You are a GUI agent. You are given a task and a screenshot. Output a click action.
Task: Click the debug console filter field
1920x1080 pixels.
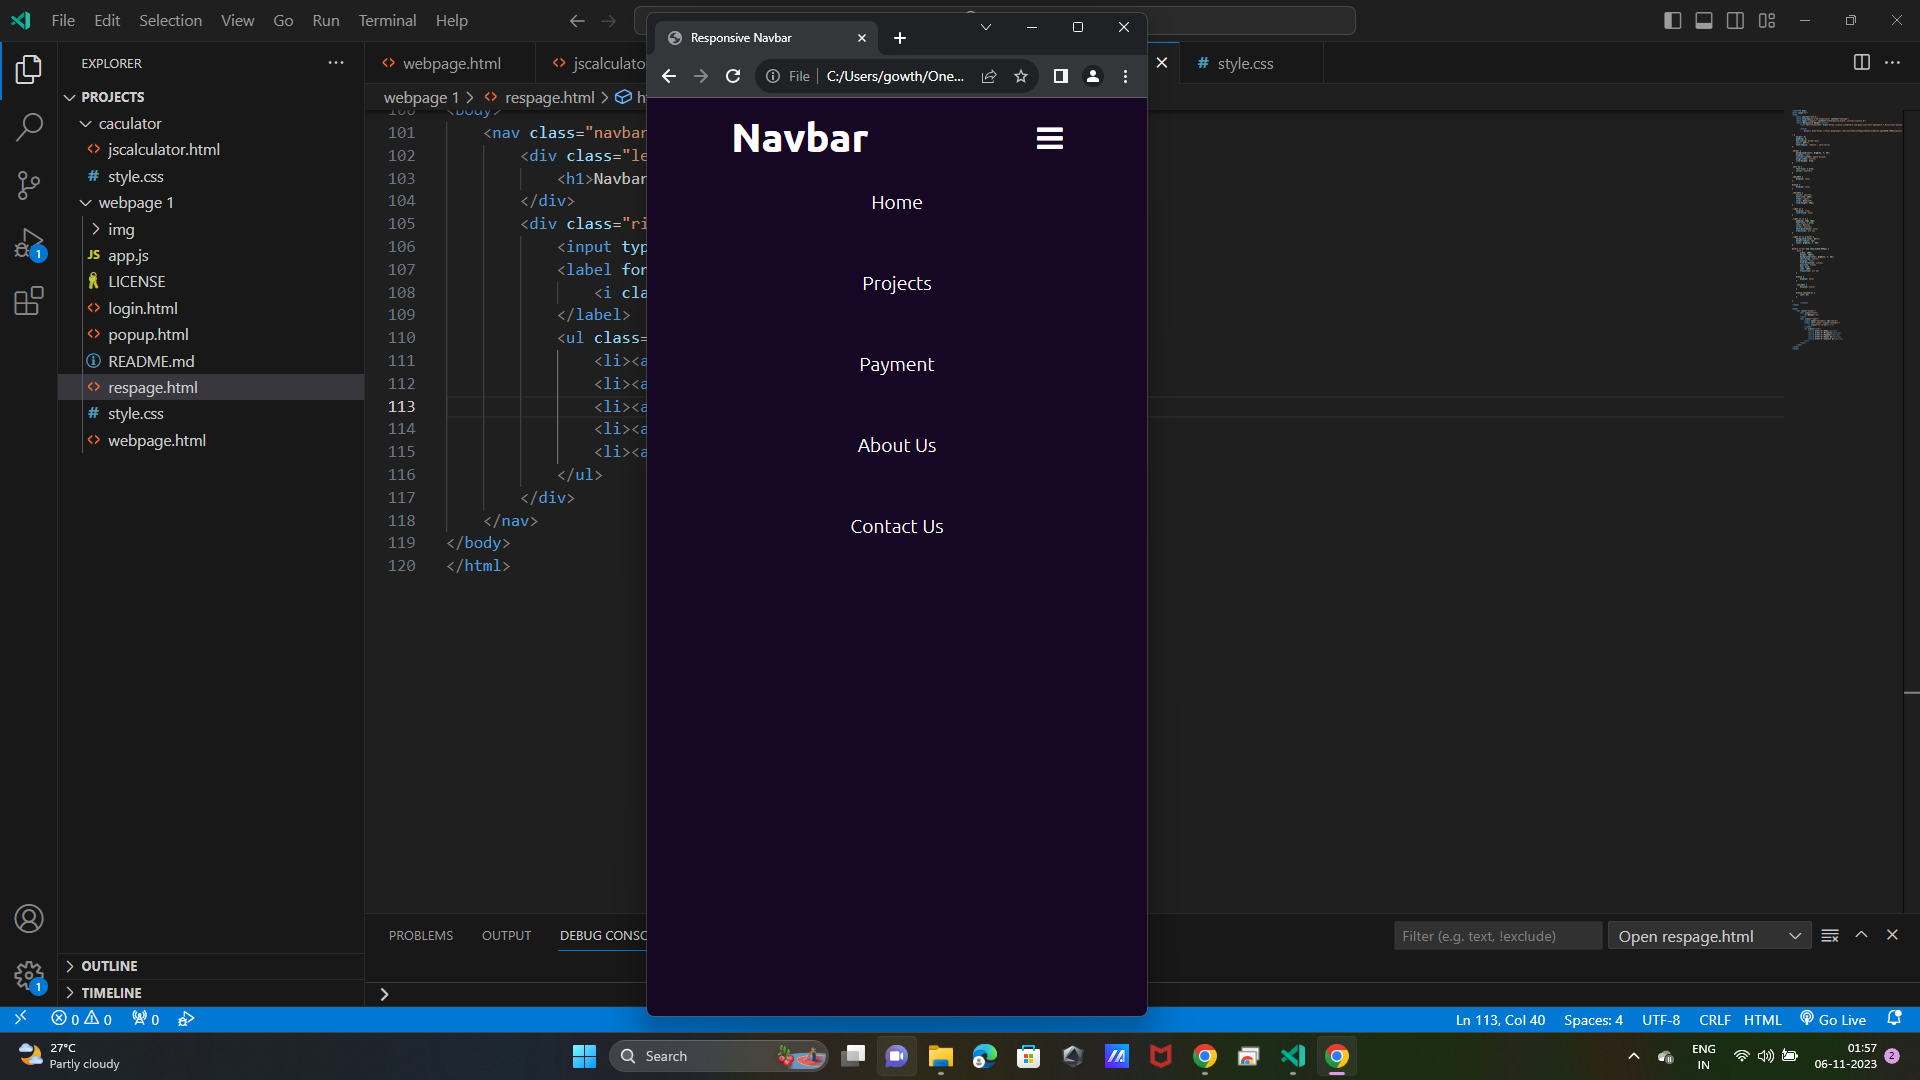pos(1497,936)
